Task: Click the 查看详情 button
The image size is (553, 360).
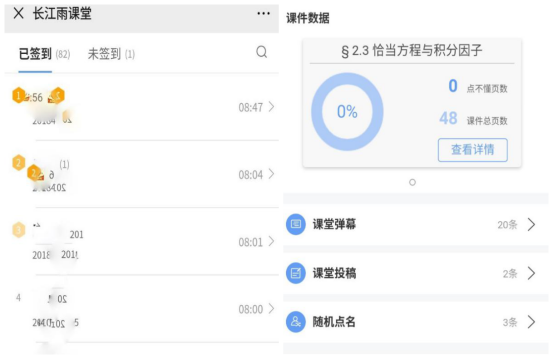Action: [473, 150]
